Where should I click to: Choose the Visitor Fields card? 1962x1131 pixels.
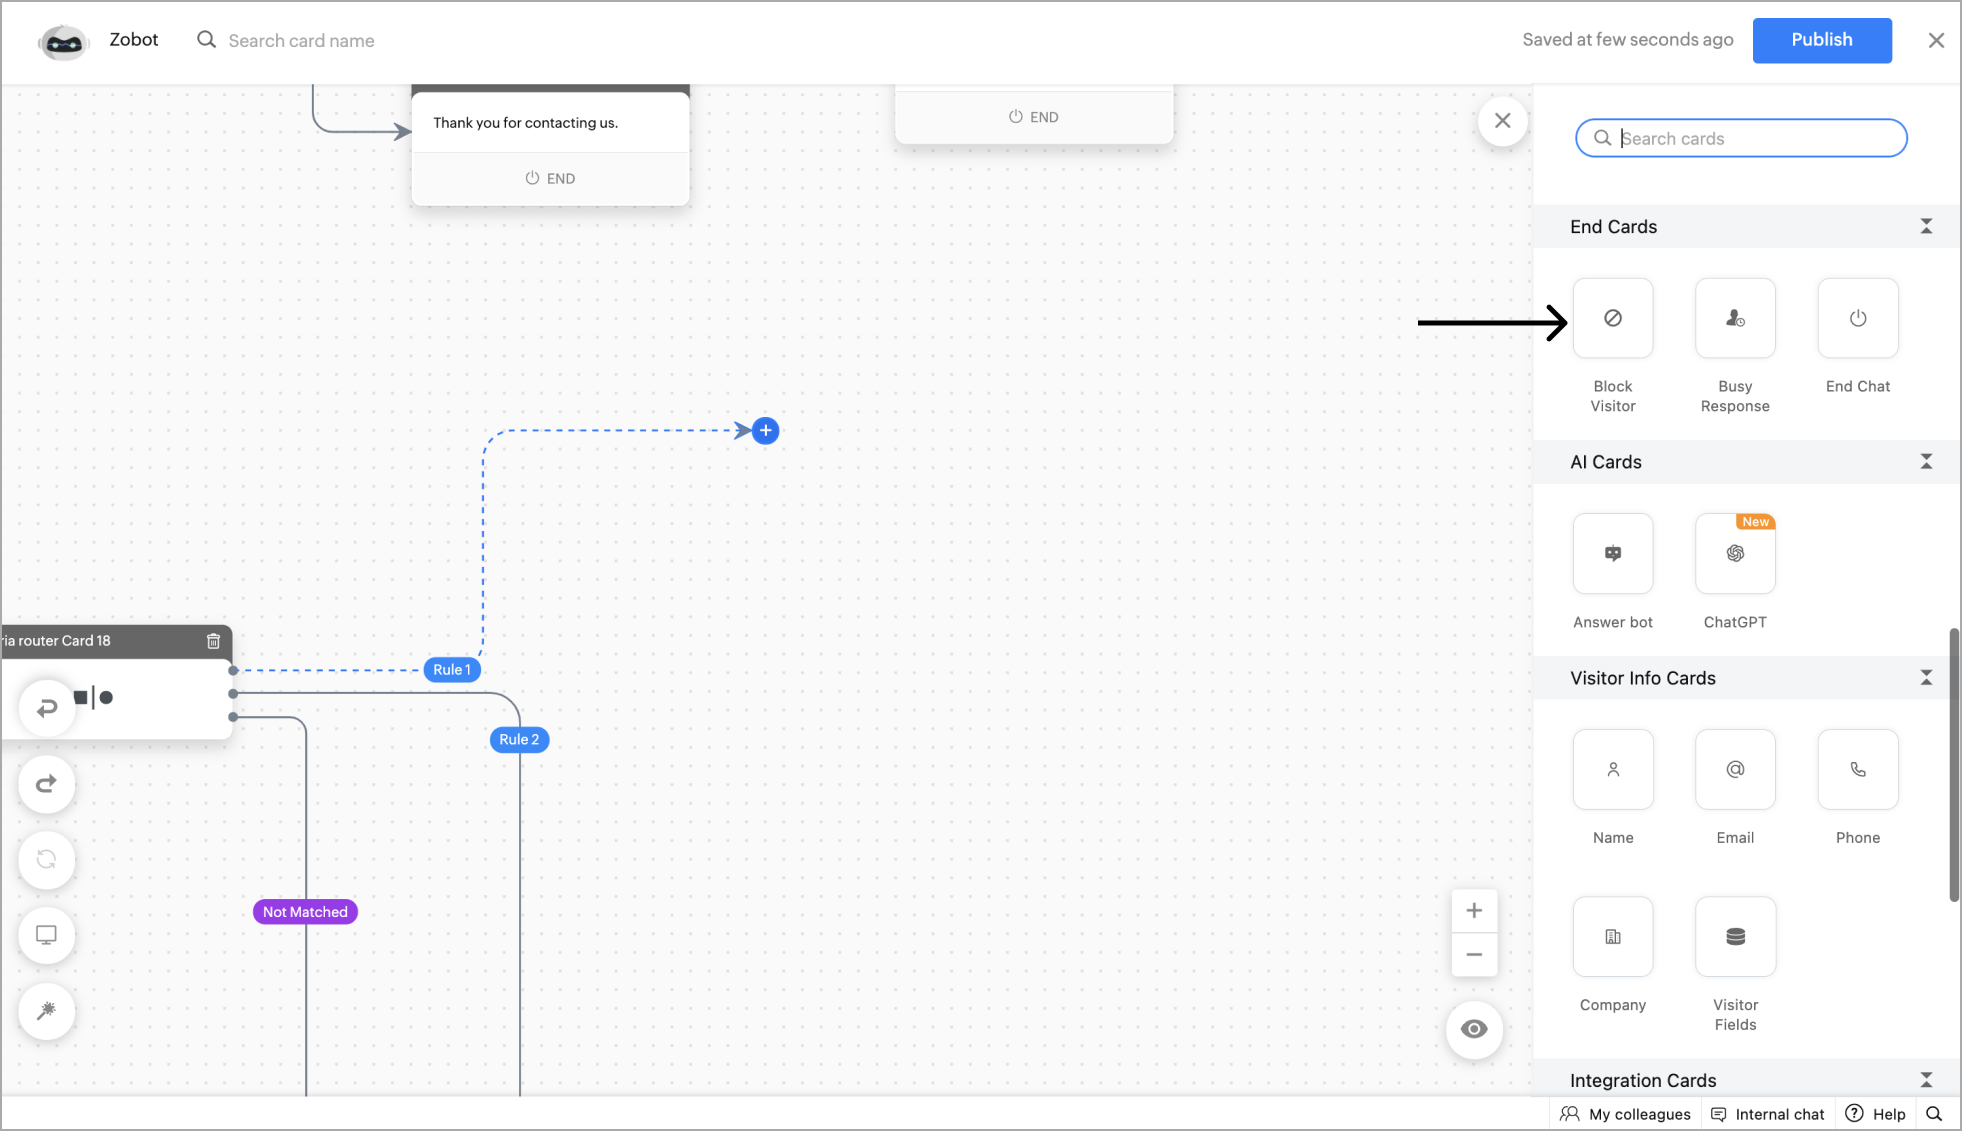[x=1734, y=936]
